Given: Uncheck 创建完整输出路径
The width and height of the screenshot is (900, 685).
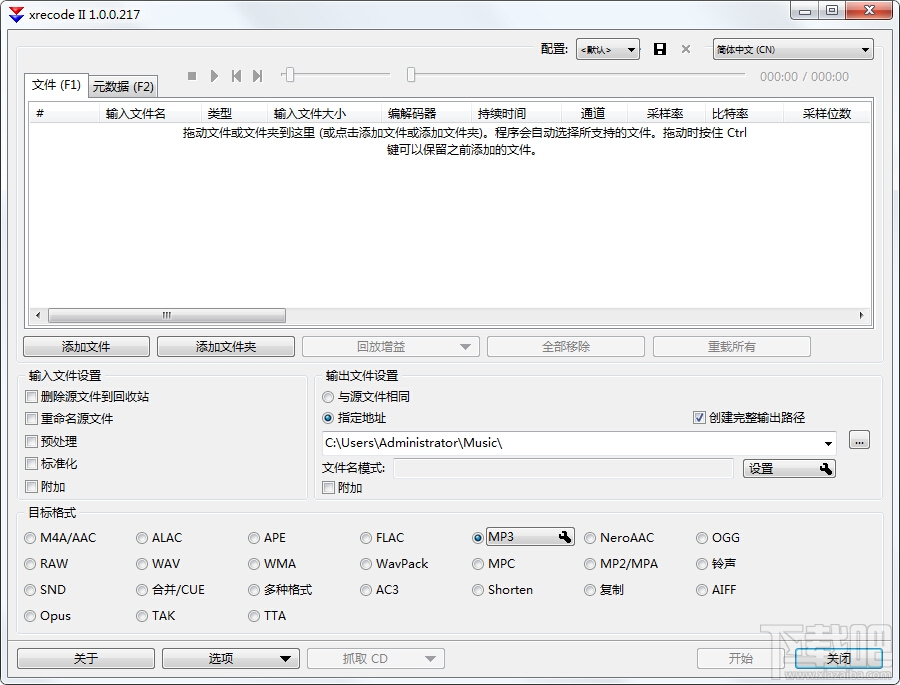Looking at the screenshot, I should tap(698, 418).
